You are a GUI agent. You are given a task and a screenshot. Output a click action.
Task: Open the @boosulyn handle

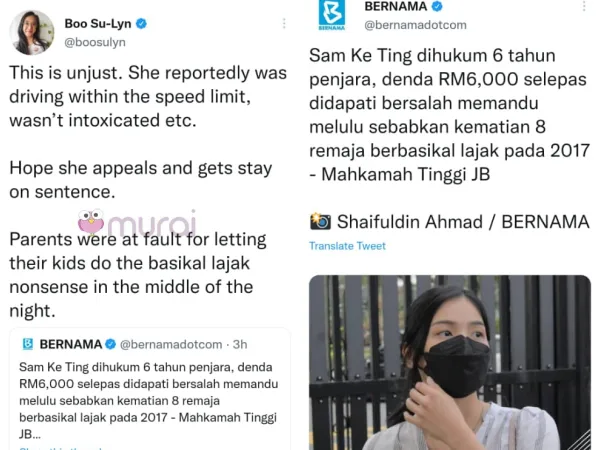[x=95, y=42]
